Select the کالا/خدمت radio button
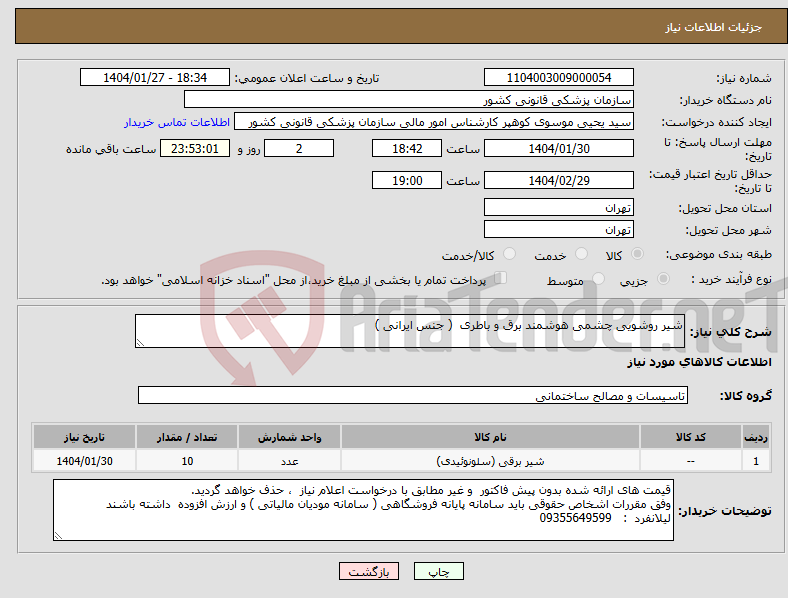 (x=509, y=254)
